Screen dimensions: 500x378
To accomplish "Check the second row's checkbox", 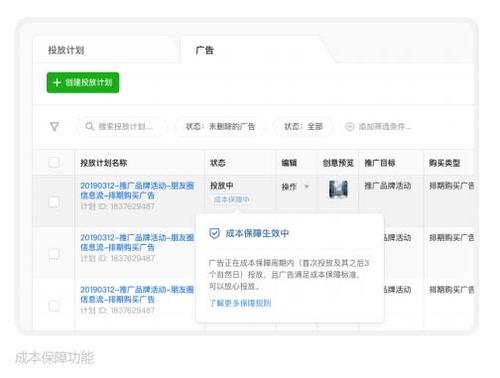I will (x=54, y=254).
